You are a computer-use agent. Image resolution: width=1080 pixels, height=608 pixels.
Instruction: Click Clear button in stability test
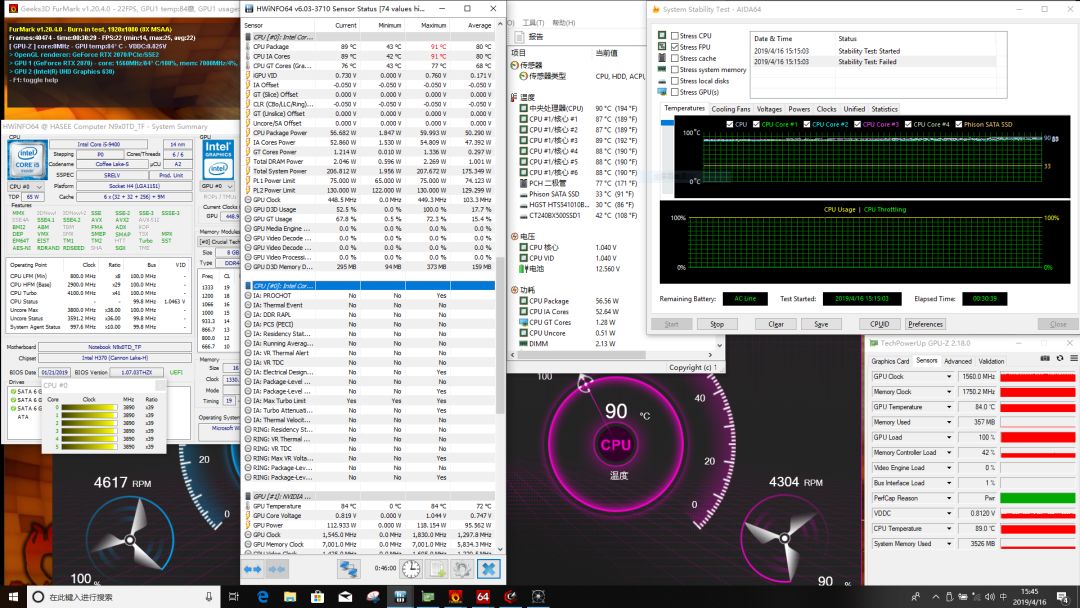tap(776, 324)
